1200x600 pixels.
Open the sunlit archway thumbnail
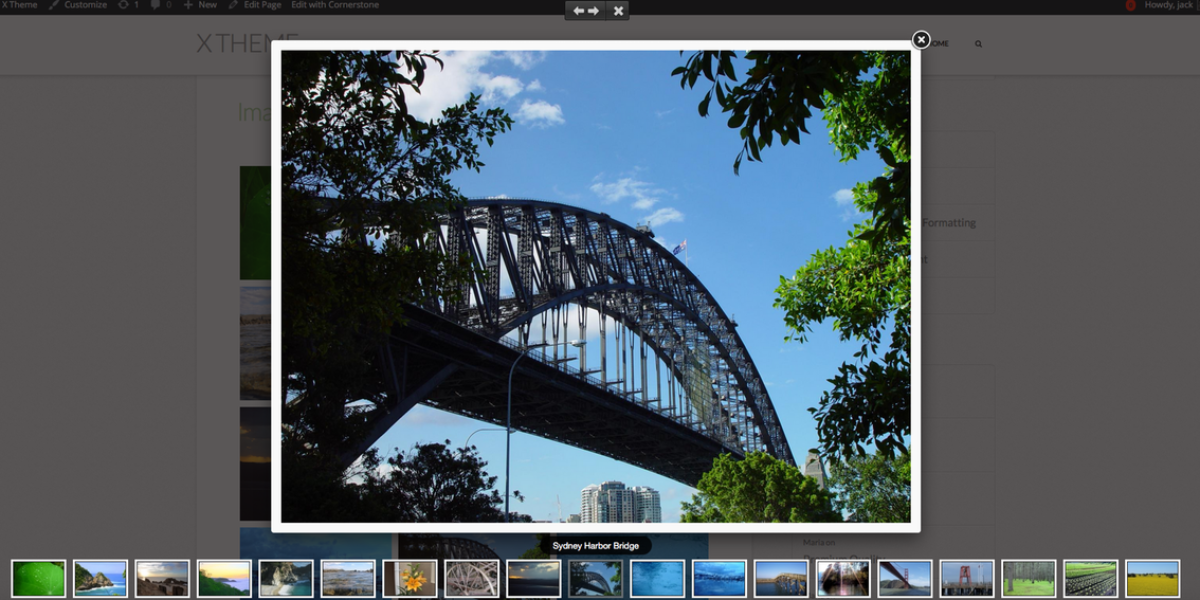pyautogui.click(x=844, y=579)
